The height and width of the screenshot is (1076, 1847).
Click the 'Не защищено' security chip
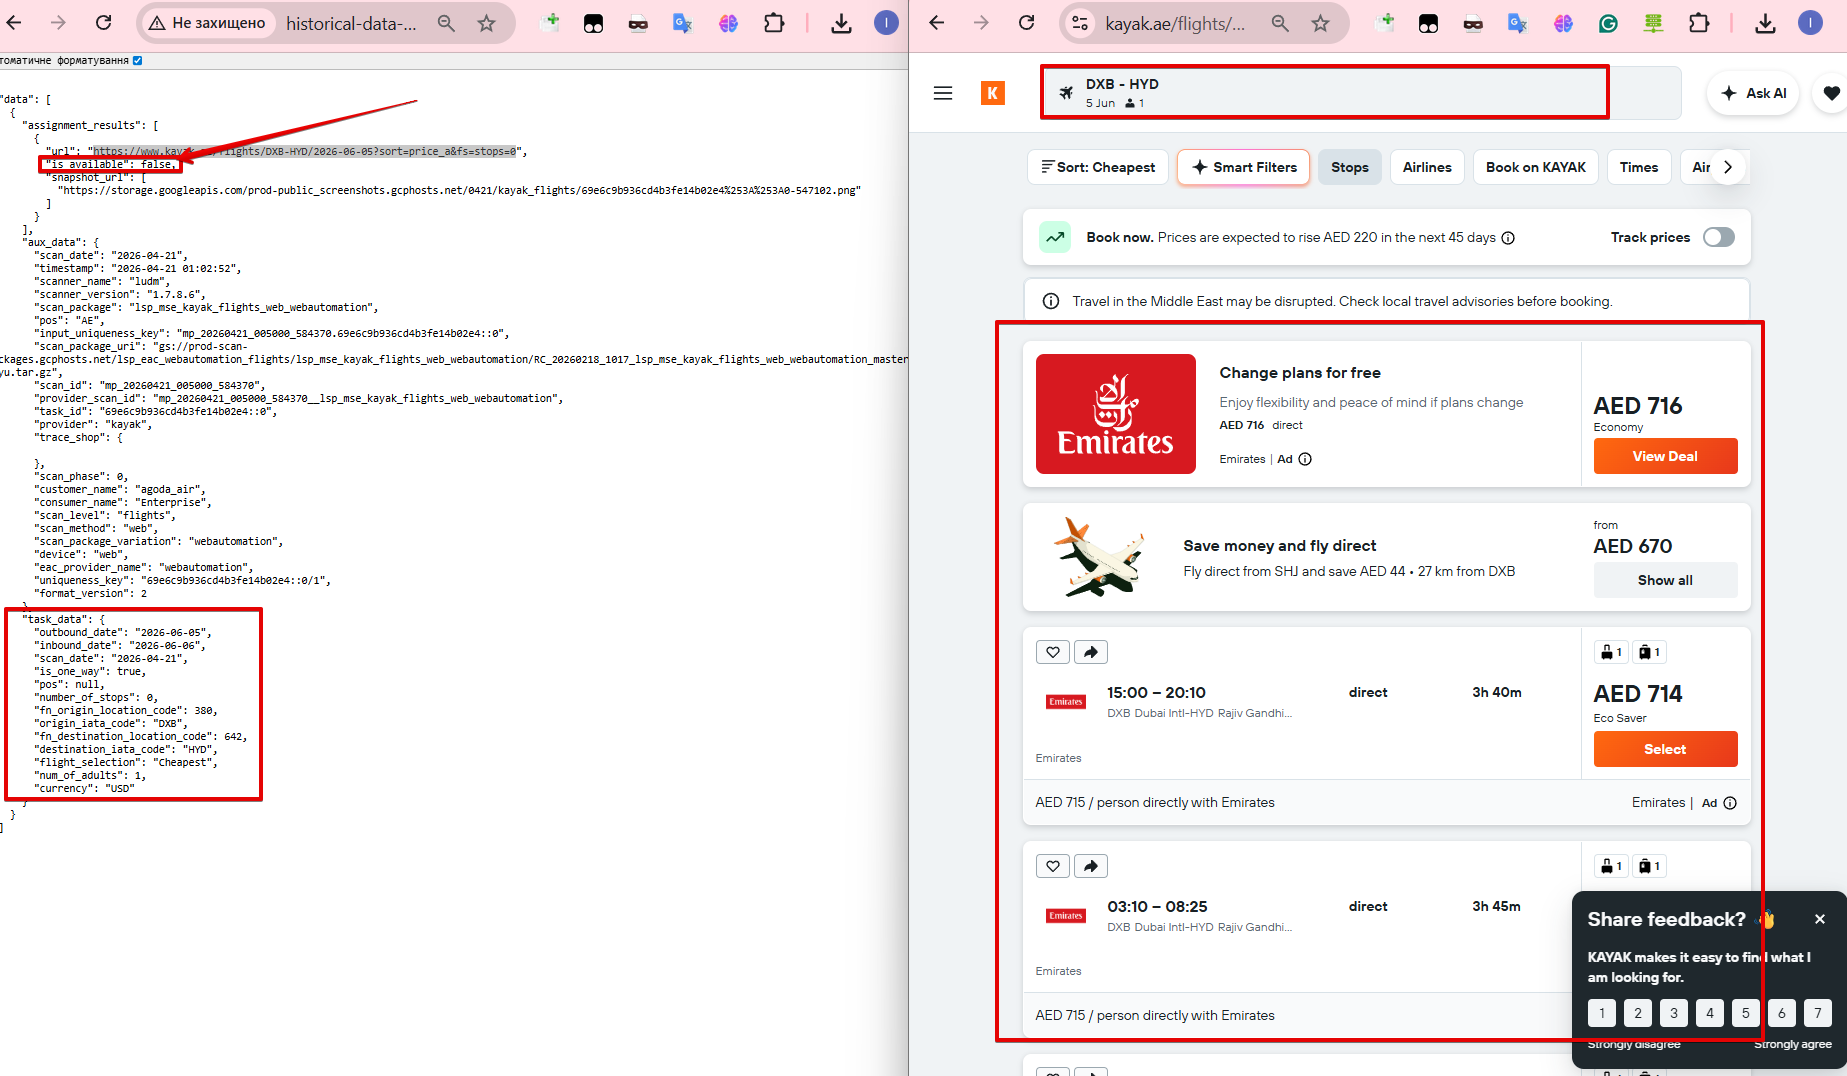[207, 23]
